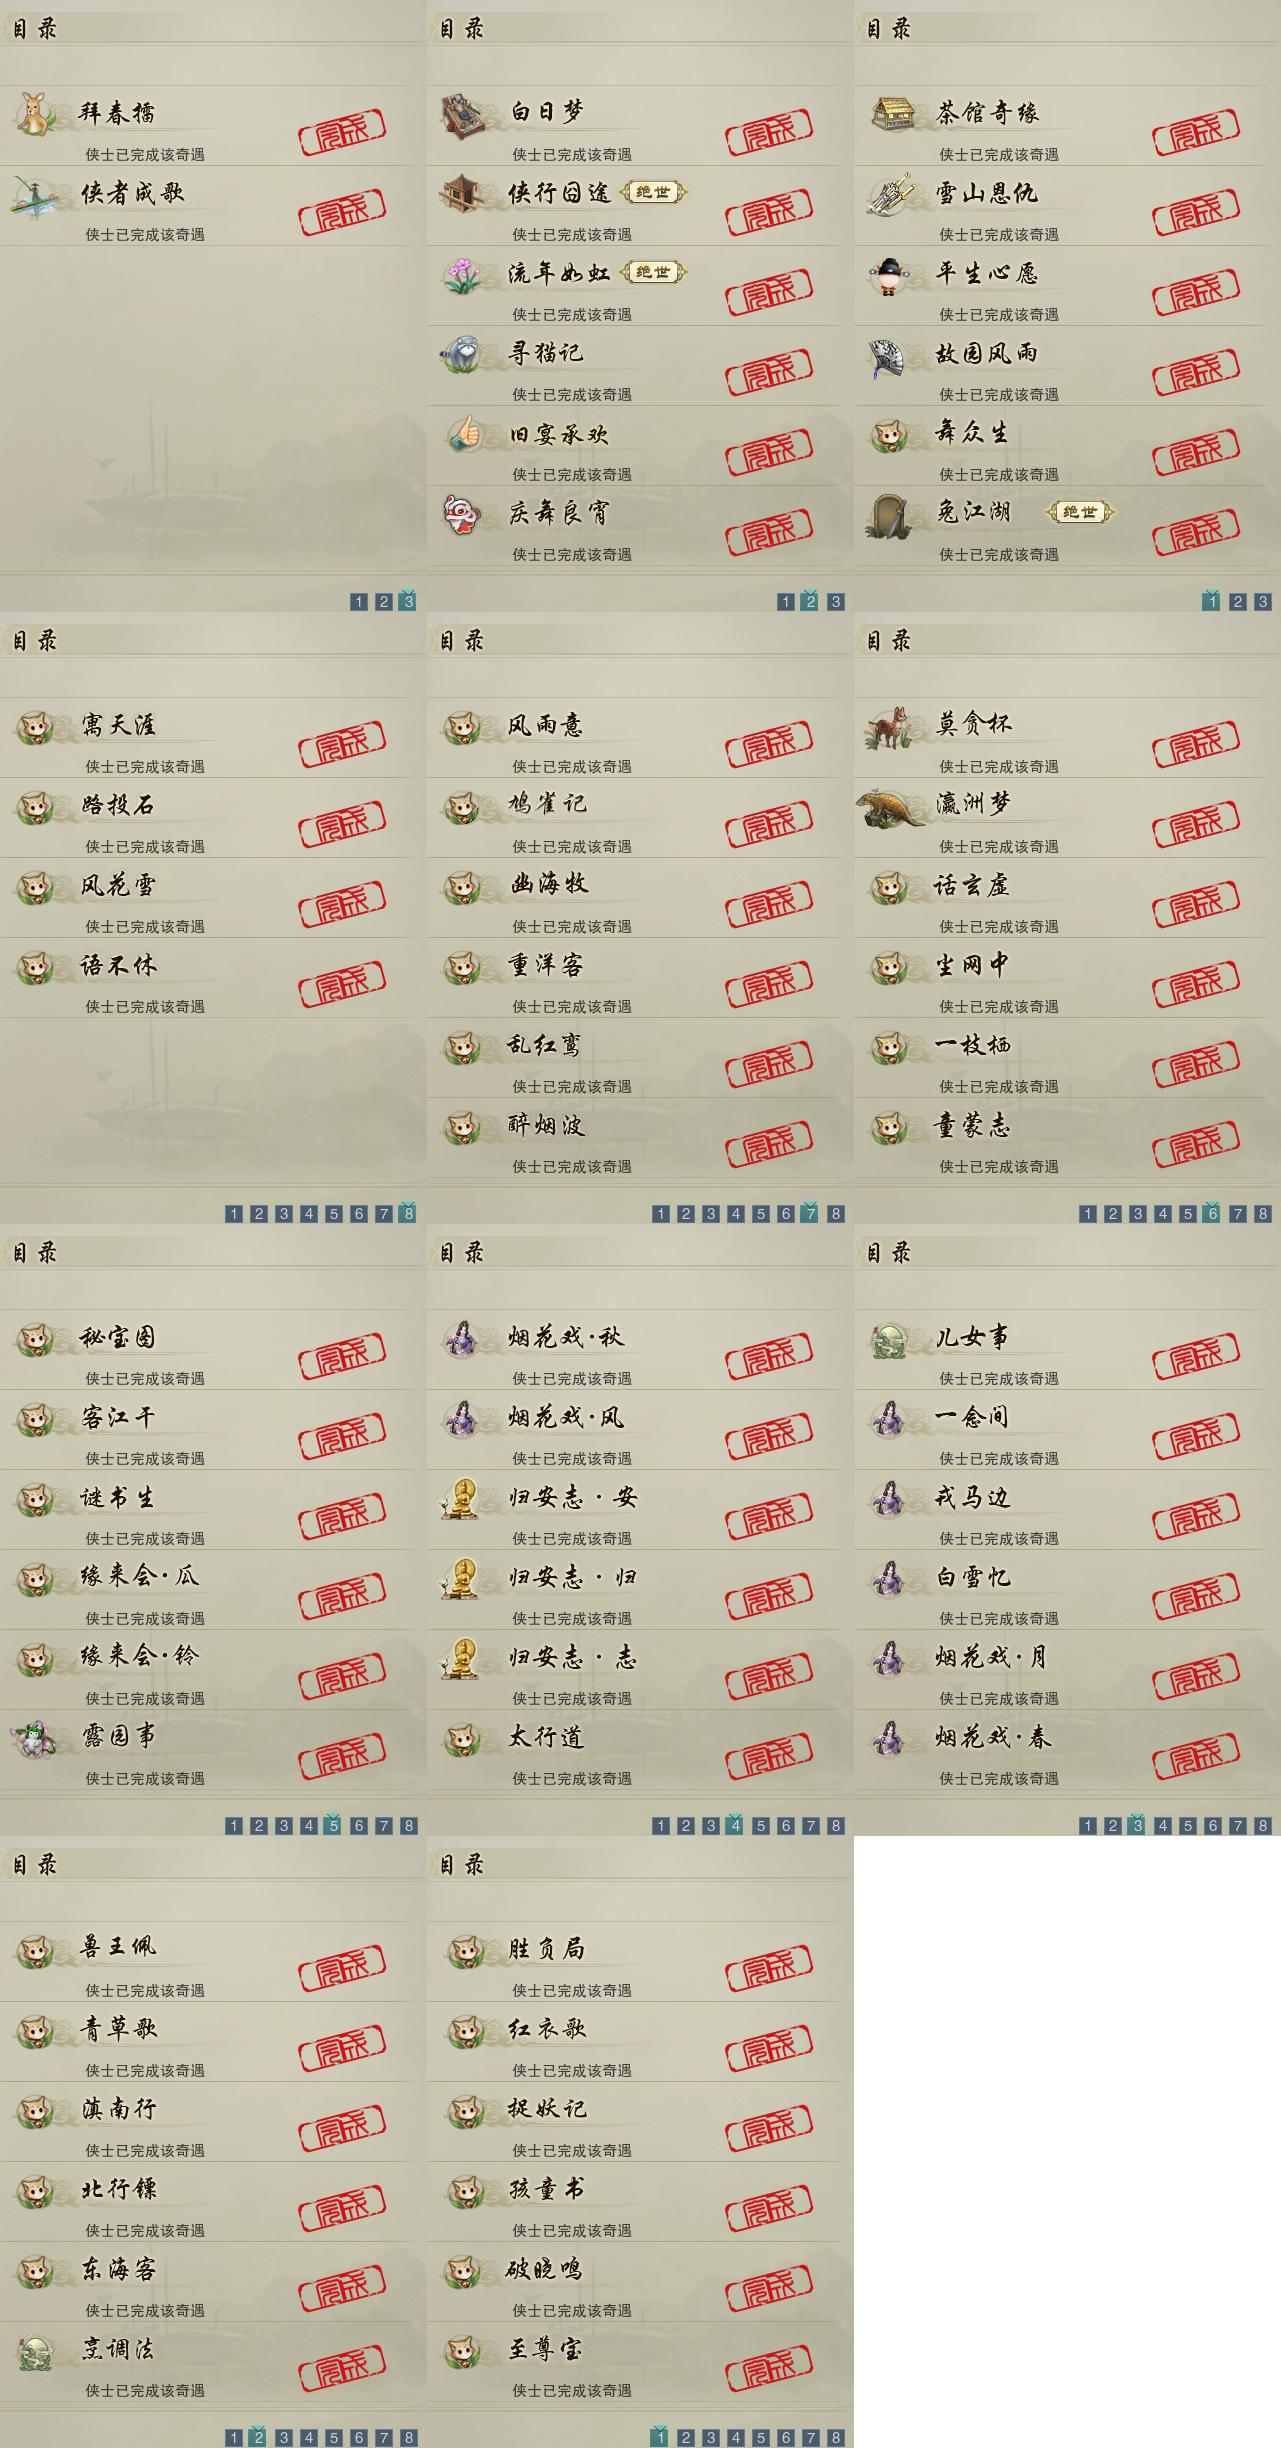The image size is (1281, 2448).
Task: Open the 寻猫记 adventure entry
Action: click(x=640, y=365)
